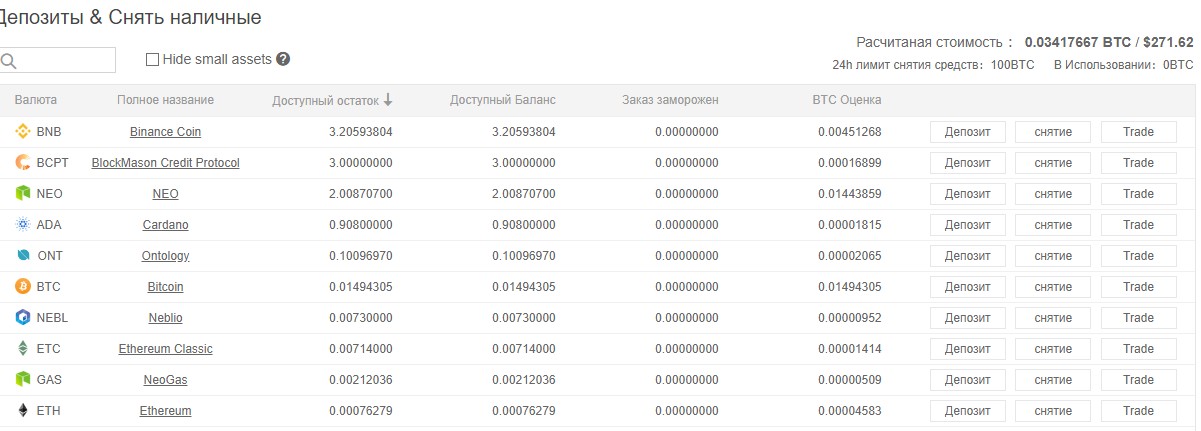Click the NEBL coin icon

pos(23,318)
